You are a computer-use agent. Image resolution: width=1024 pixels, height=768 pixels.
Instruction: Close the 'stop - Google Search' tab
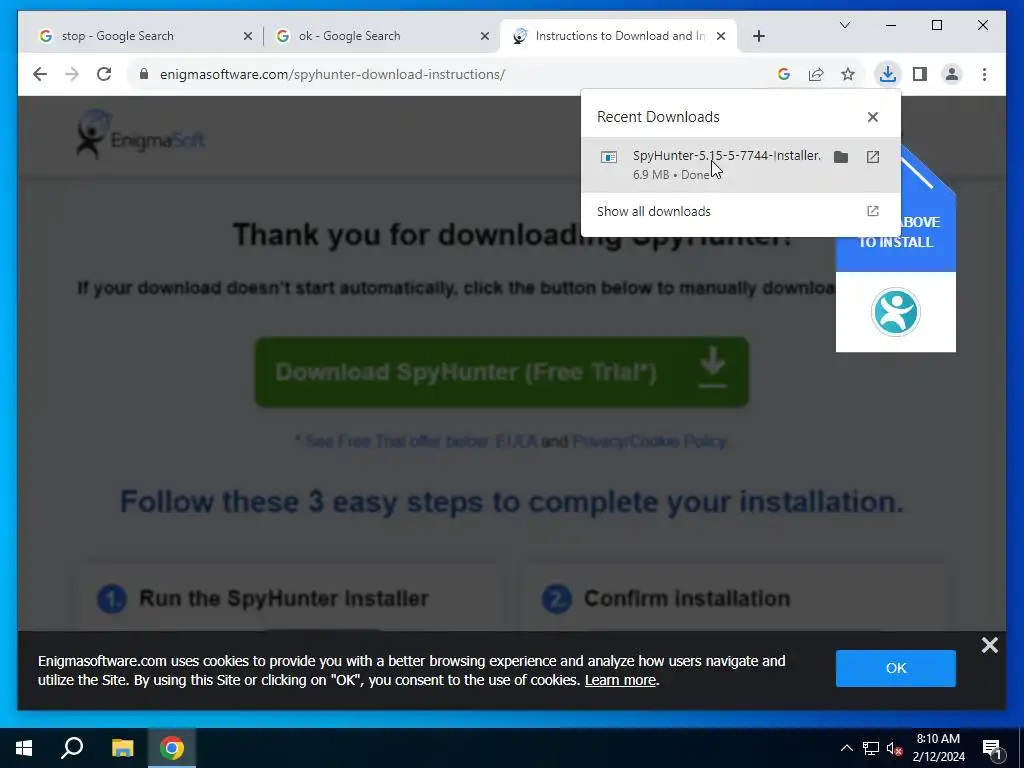248,37
